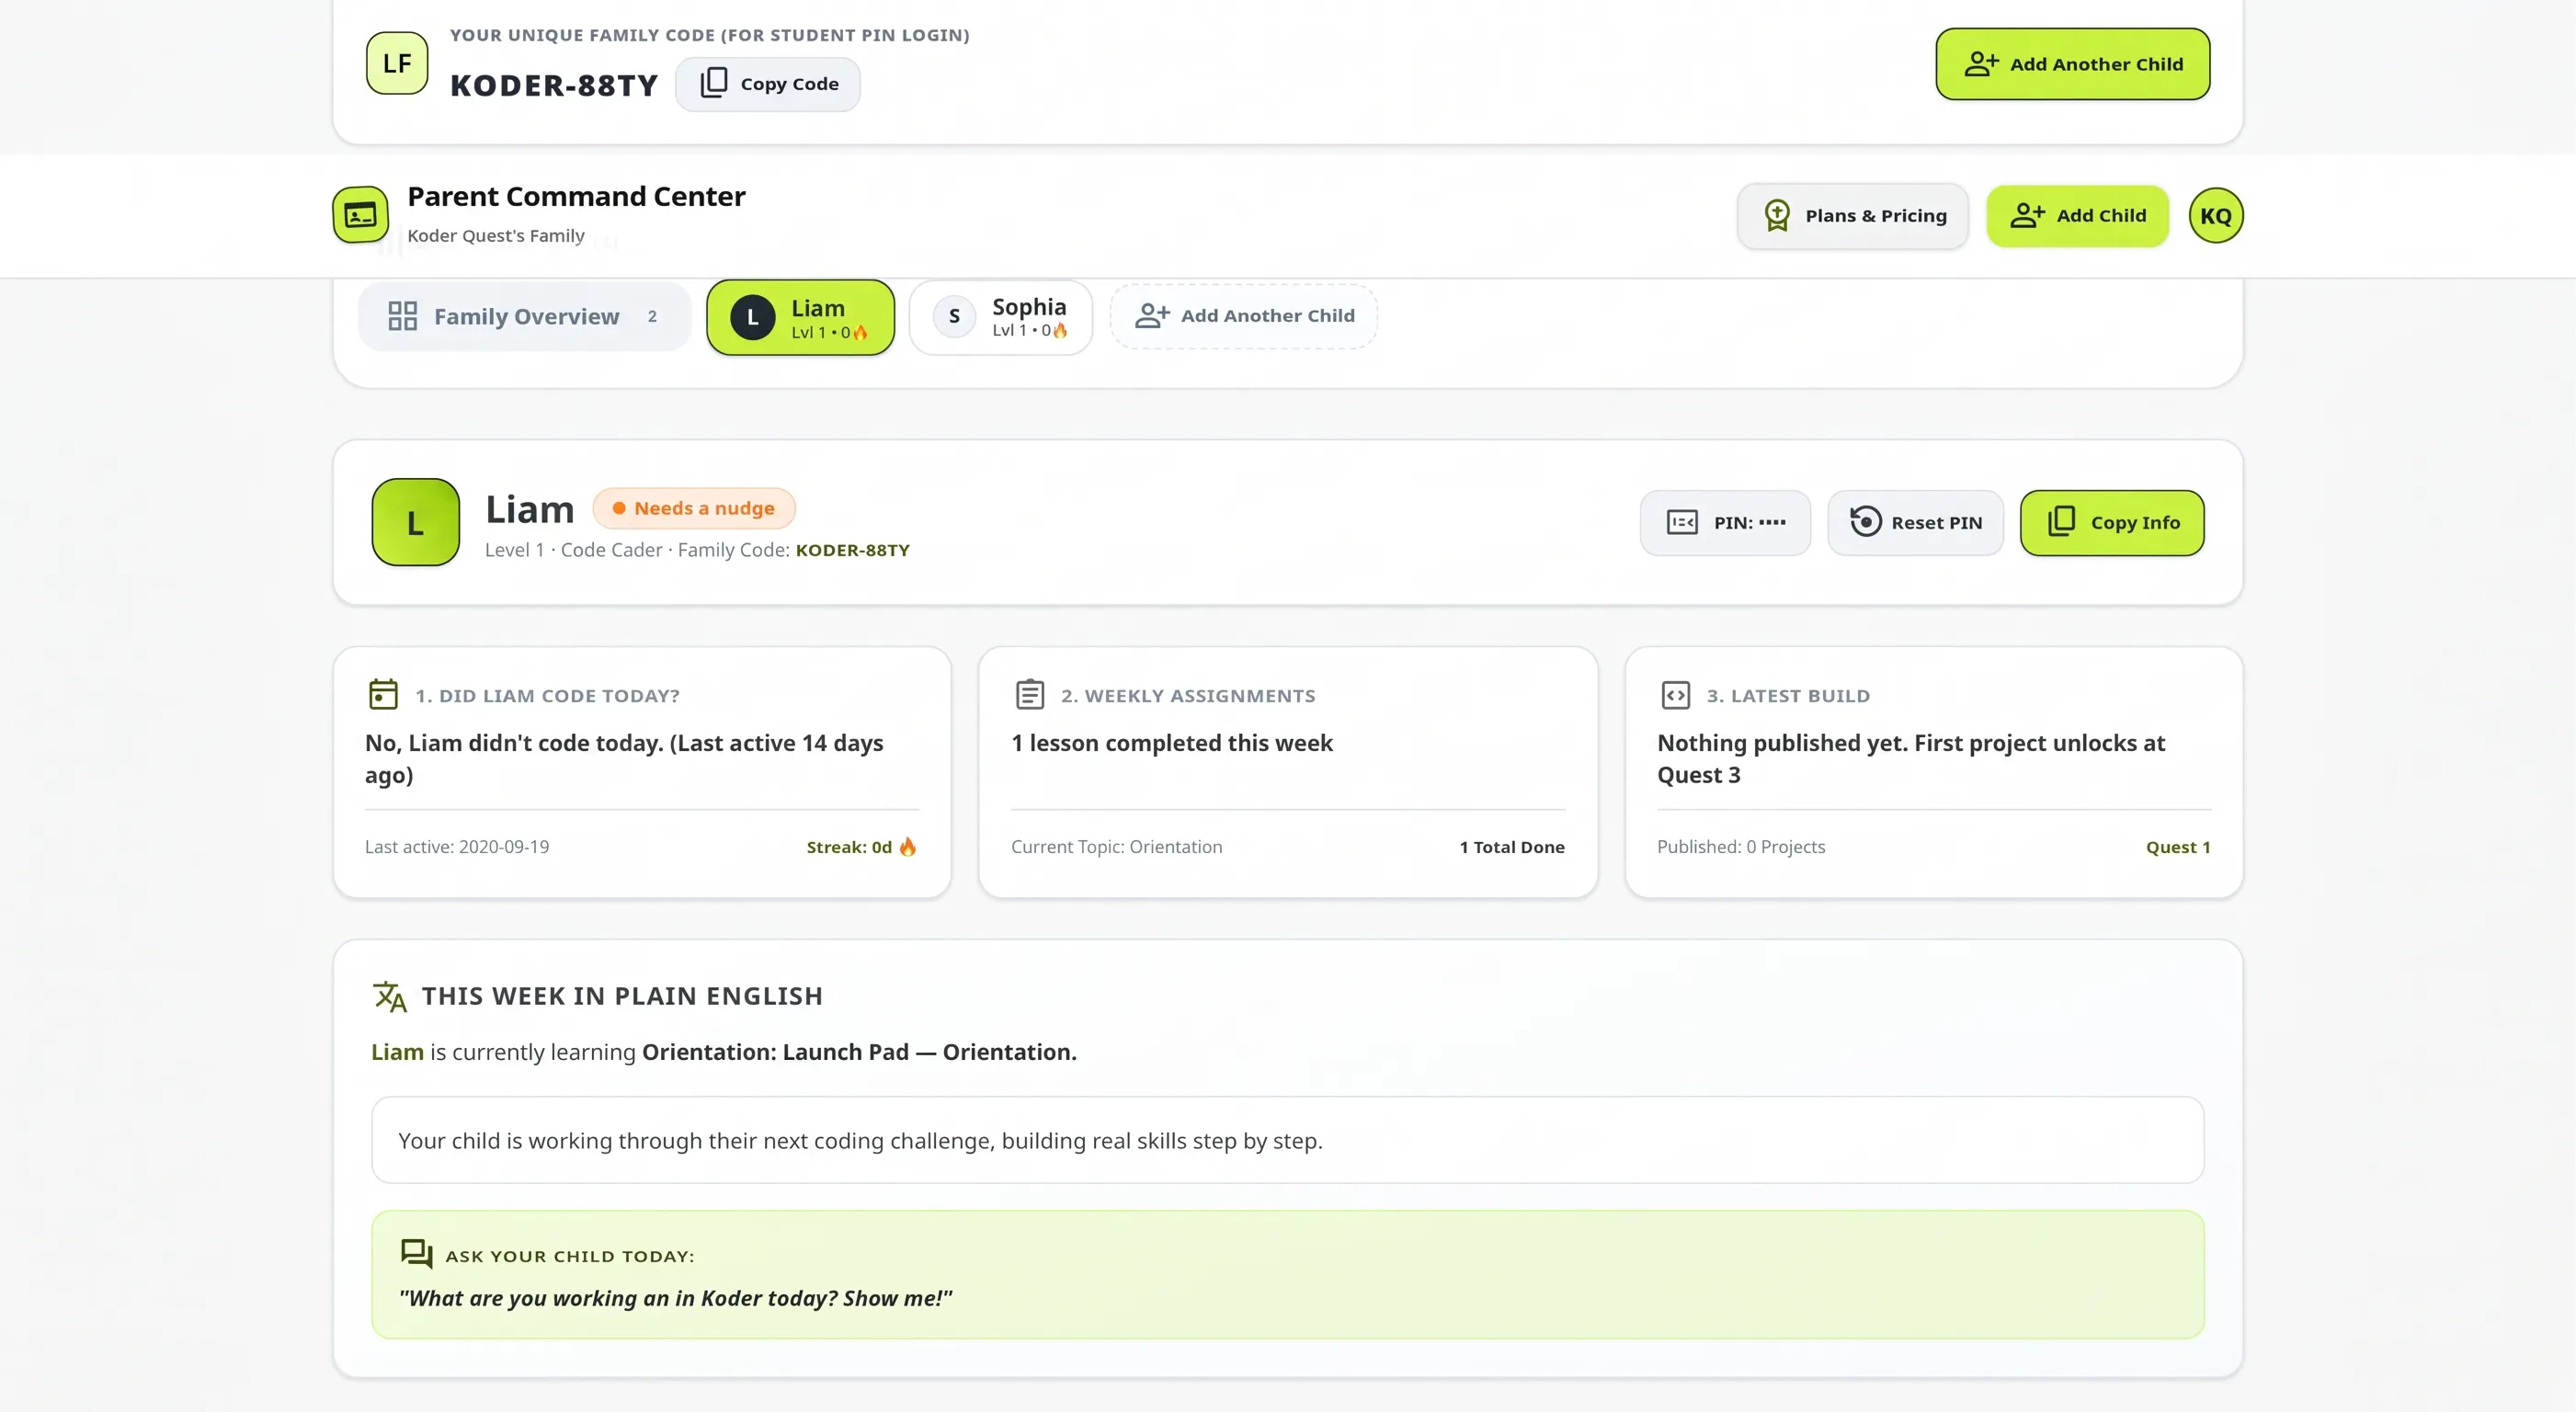Image resolution: width=2576 pixels, height=1412 pixels.
Task: Click the Quest 1 label
Action: coord(2177,847)
